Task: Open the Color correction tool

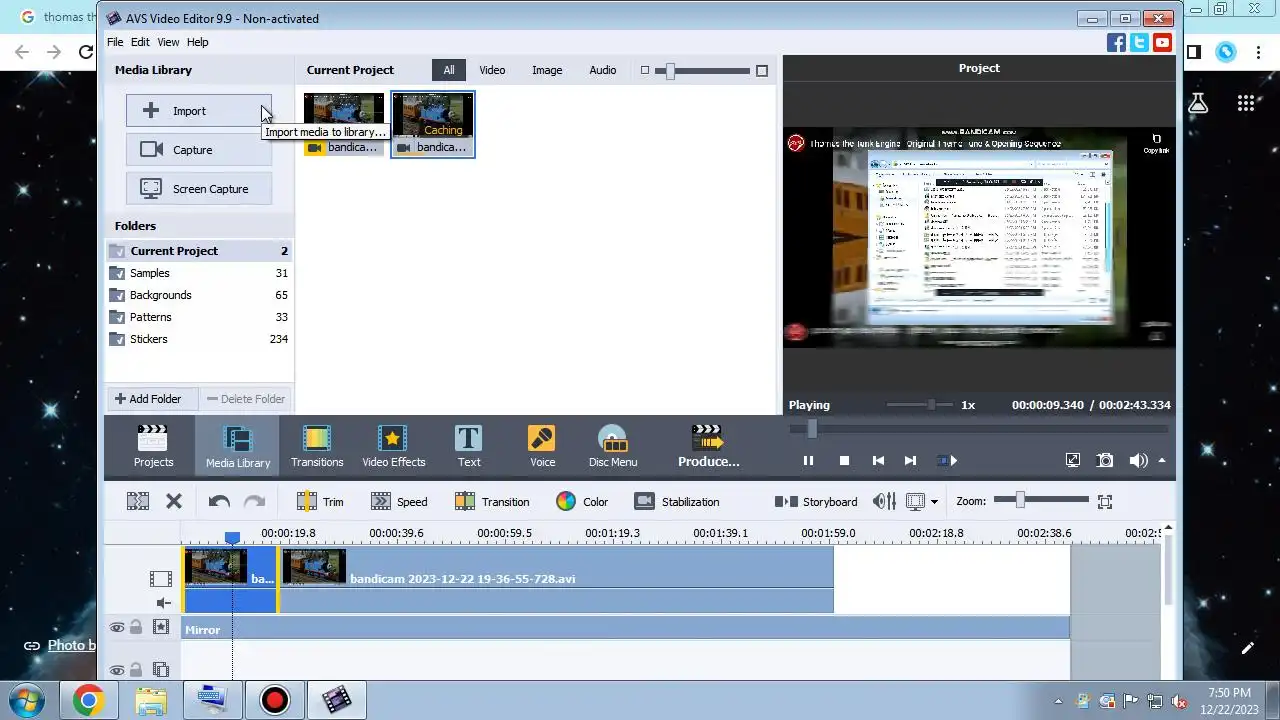Action: [x=582, y=502]
